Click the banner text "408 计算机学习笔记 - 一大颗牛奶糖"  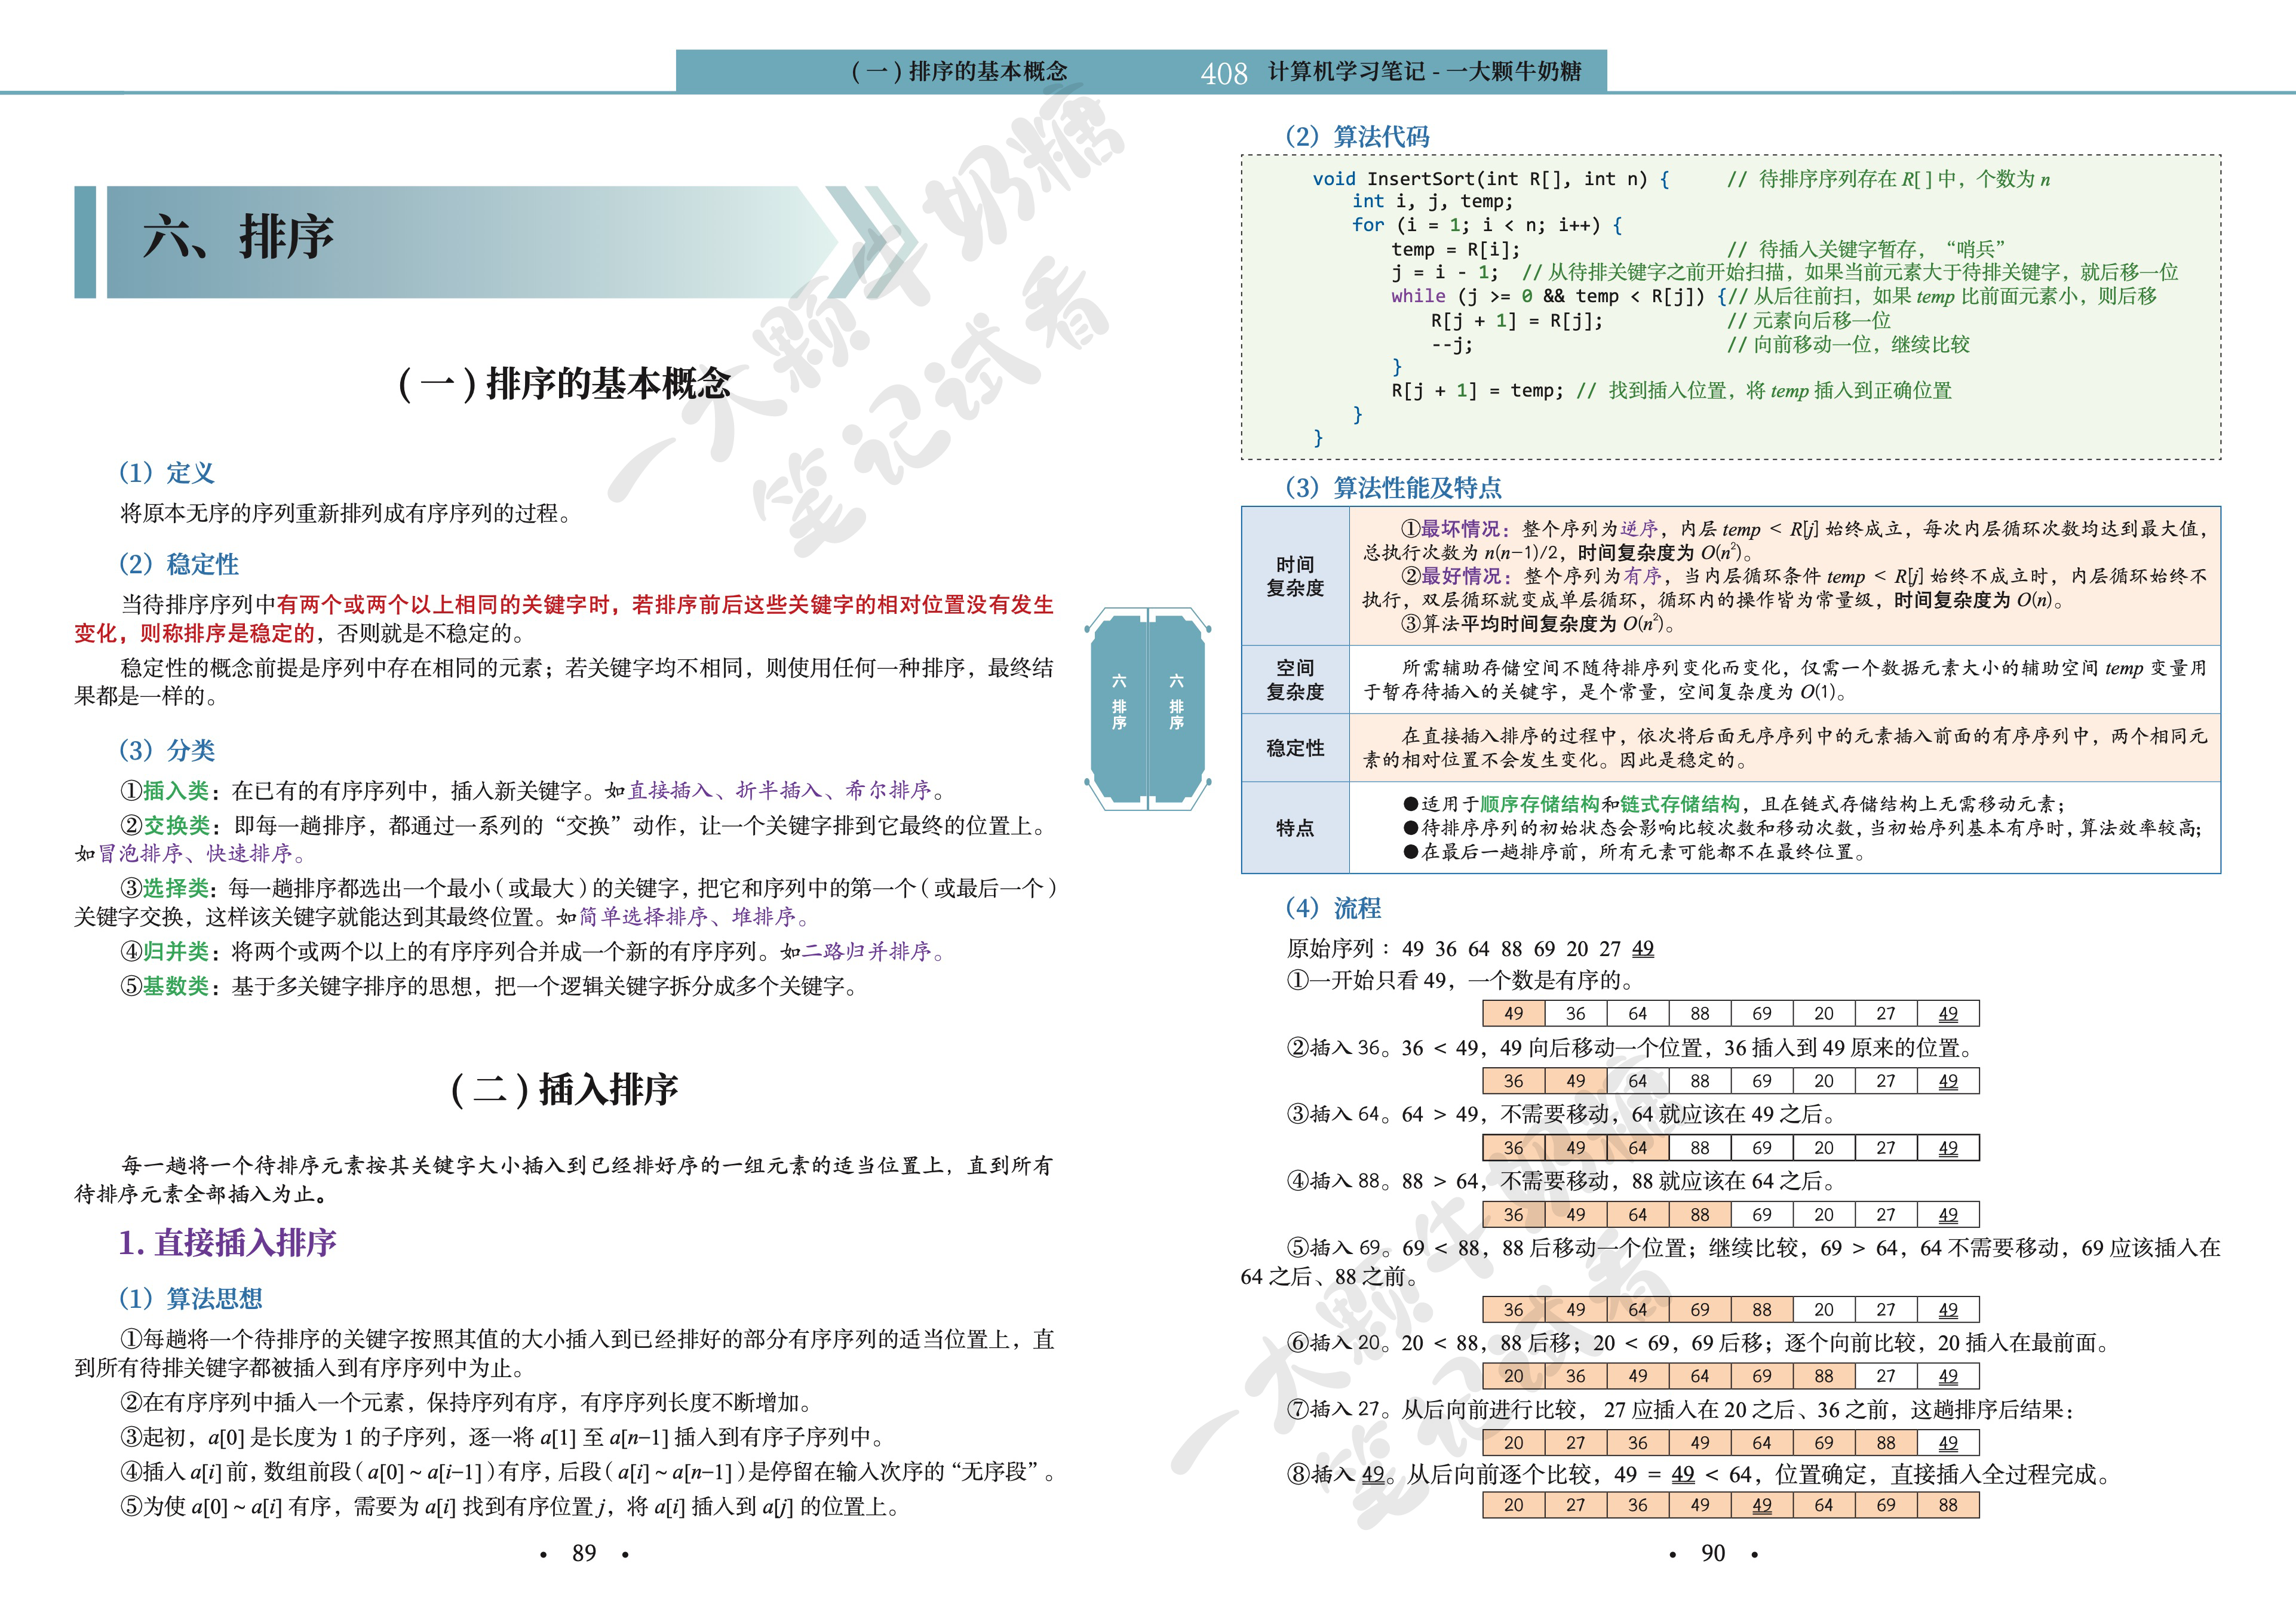1391,72
